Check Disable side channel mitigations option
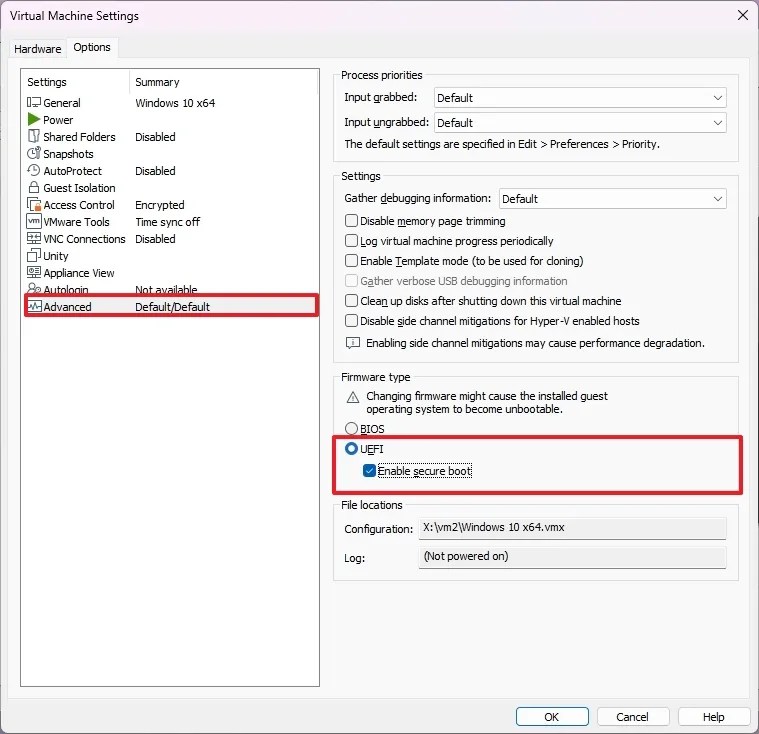Image resolution: width=759 pixels, height=734 pixels. pos(351,321)
